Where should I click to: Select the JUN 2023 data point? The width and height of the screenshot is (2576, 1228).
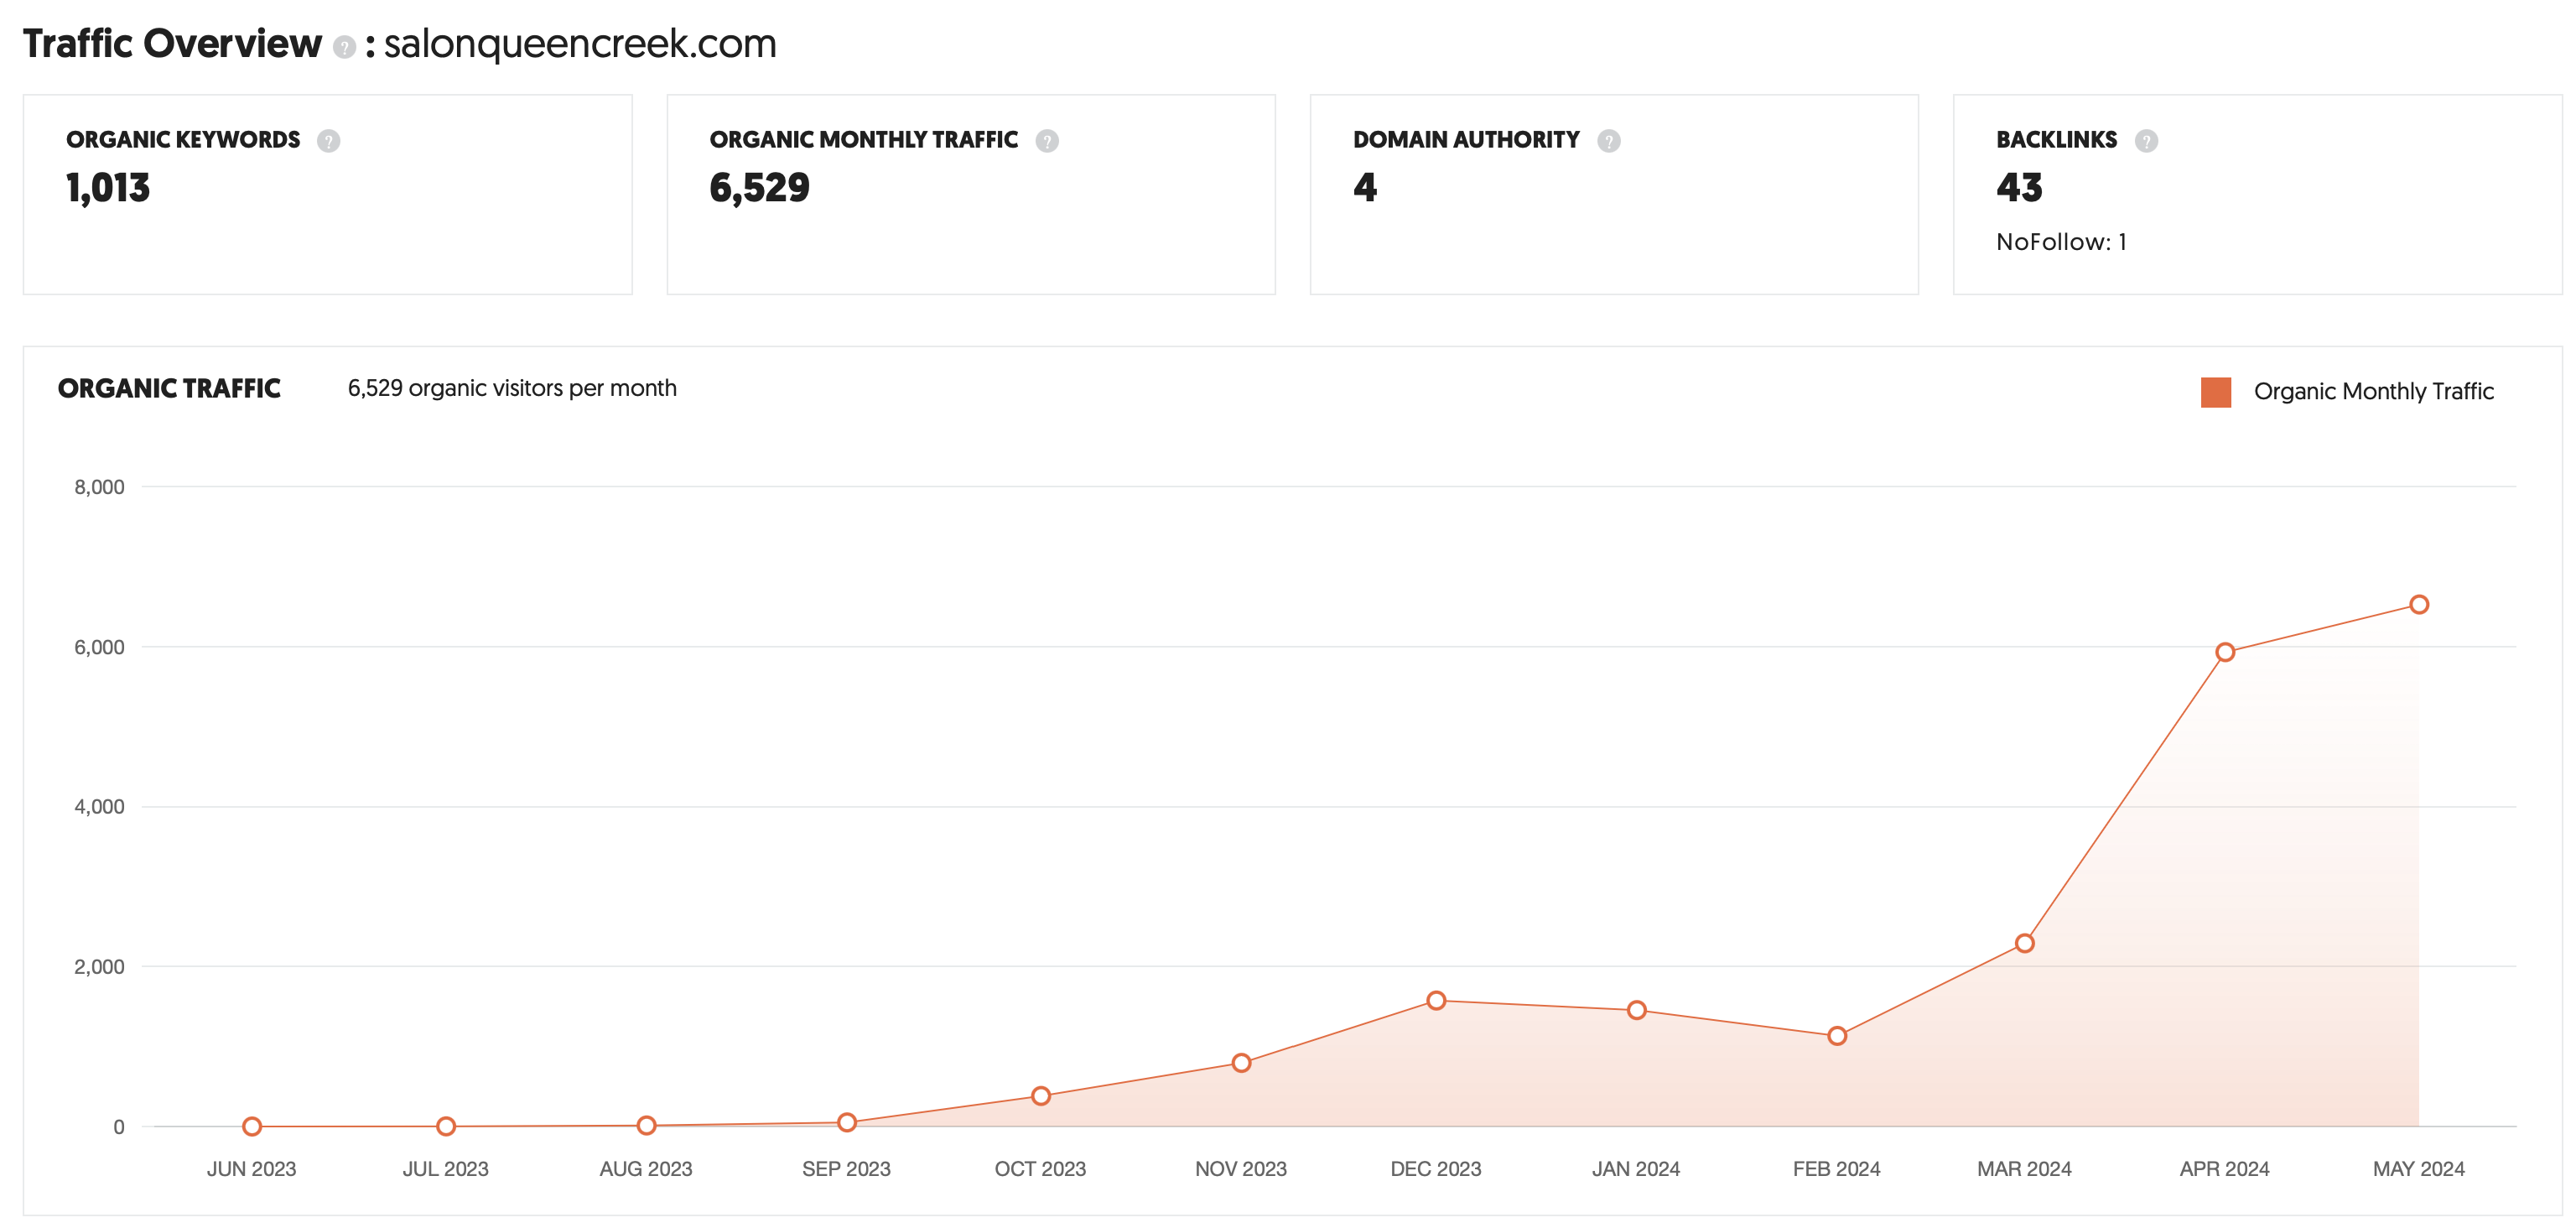click(252, 1126)
